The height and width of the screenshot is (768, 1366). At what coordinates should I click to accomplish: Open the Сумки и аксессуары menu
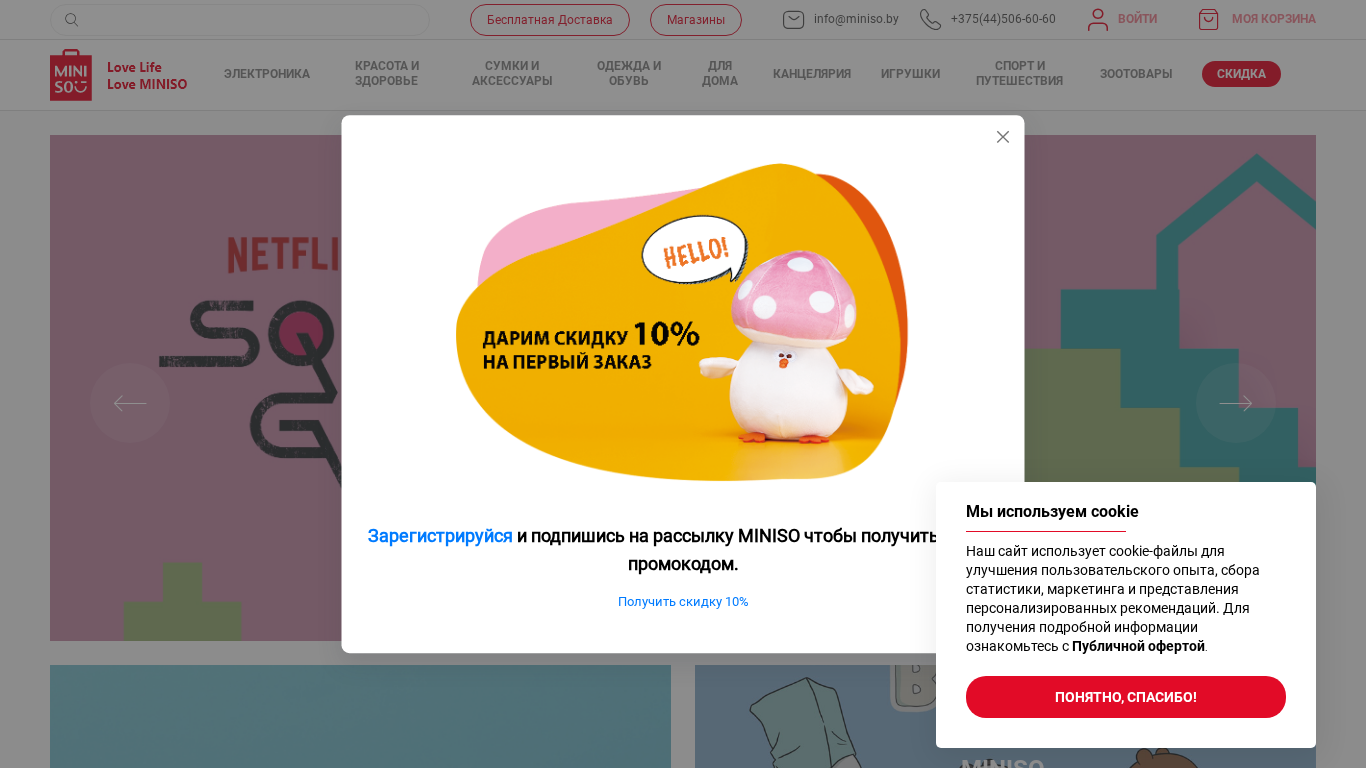(512, 74)
